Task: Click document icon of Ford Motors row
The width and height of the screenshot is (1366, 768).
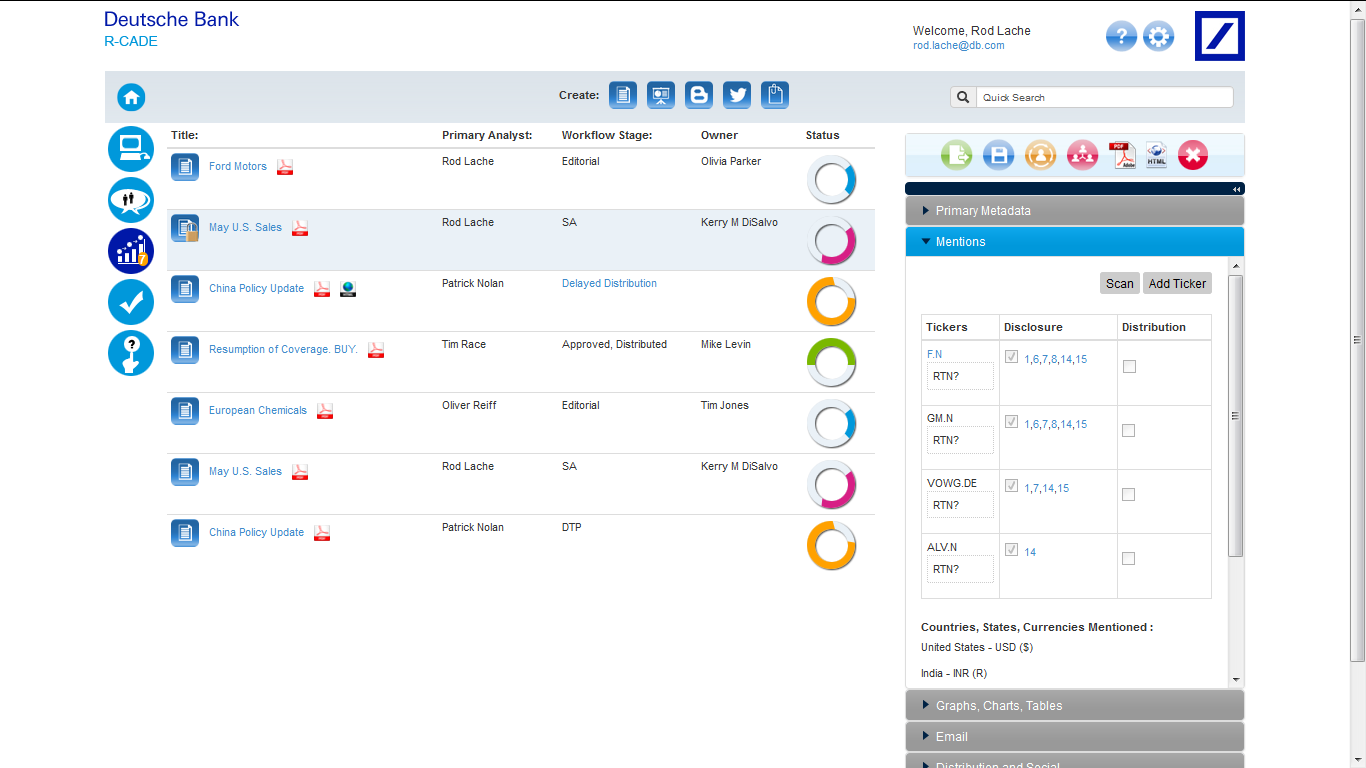Action: pos(185,167)
